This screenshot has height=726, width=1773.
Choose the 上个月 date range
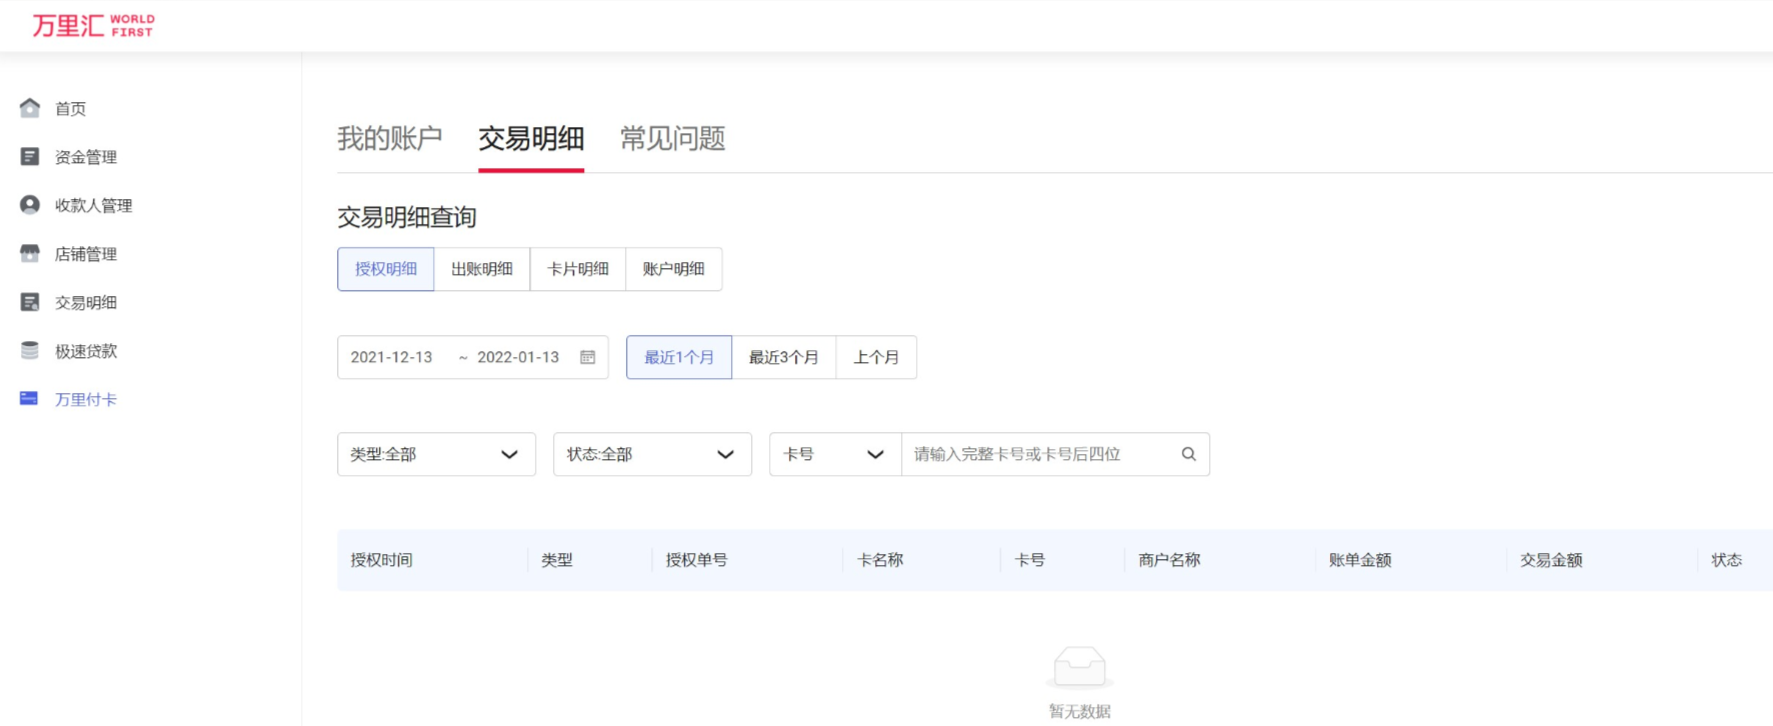[876, 357]
